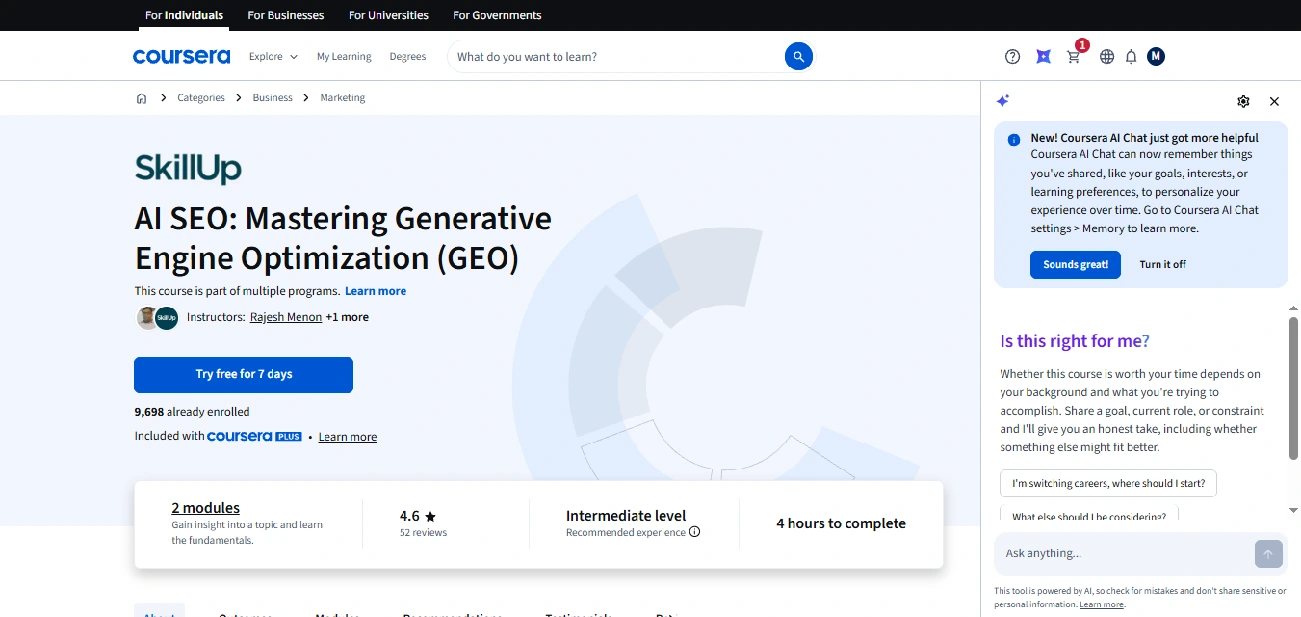This screenshot has width=1301, height=617.
Task: Switch to For Businesses tab
Action: pyautogui.click(x=286, y=15)
